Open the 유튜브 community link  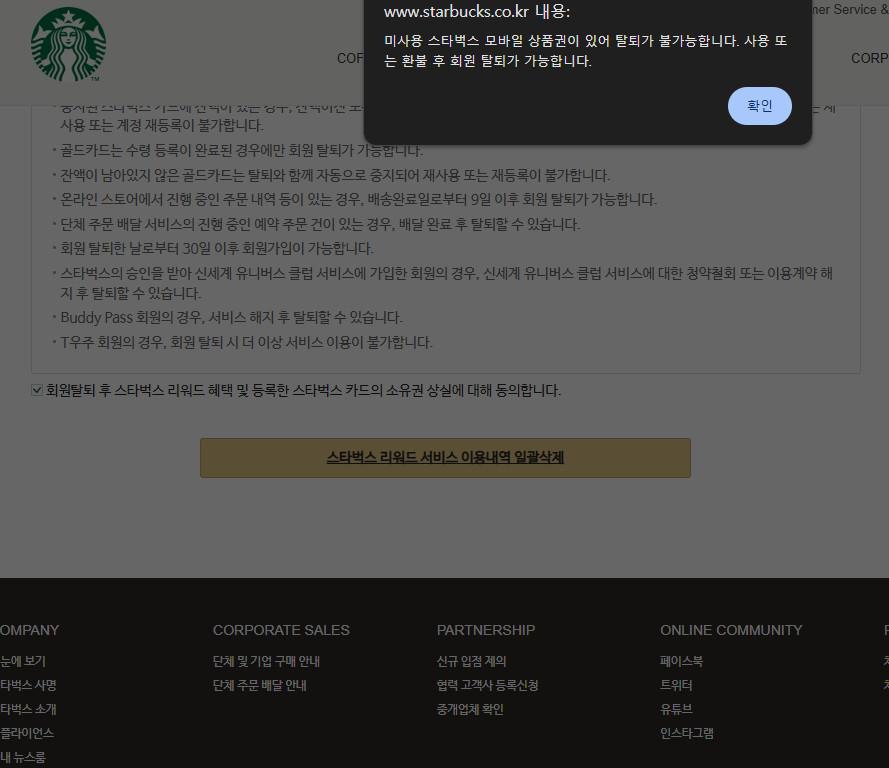tap(676, 709)
